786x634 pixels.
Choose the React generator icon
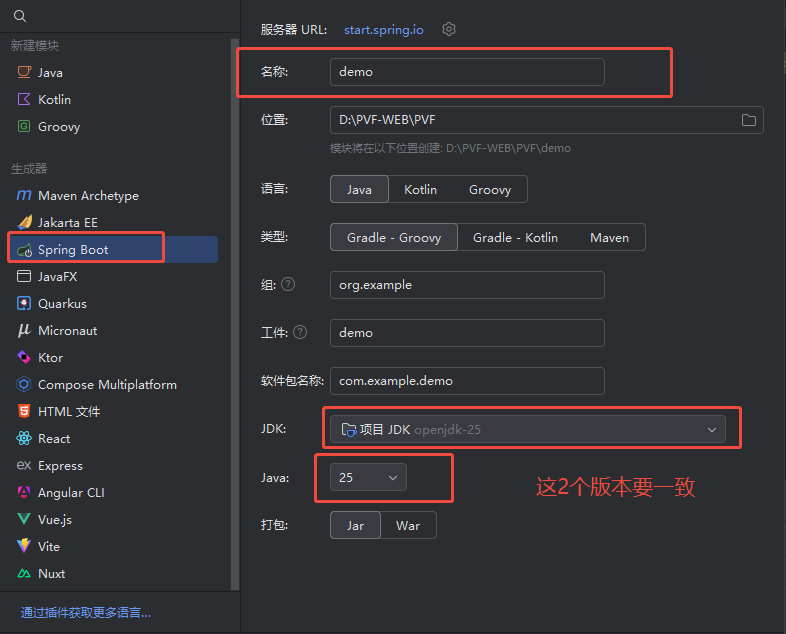click(x=24, y=439)
